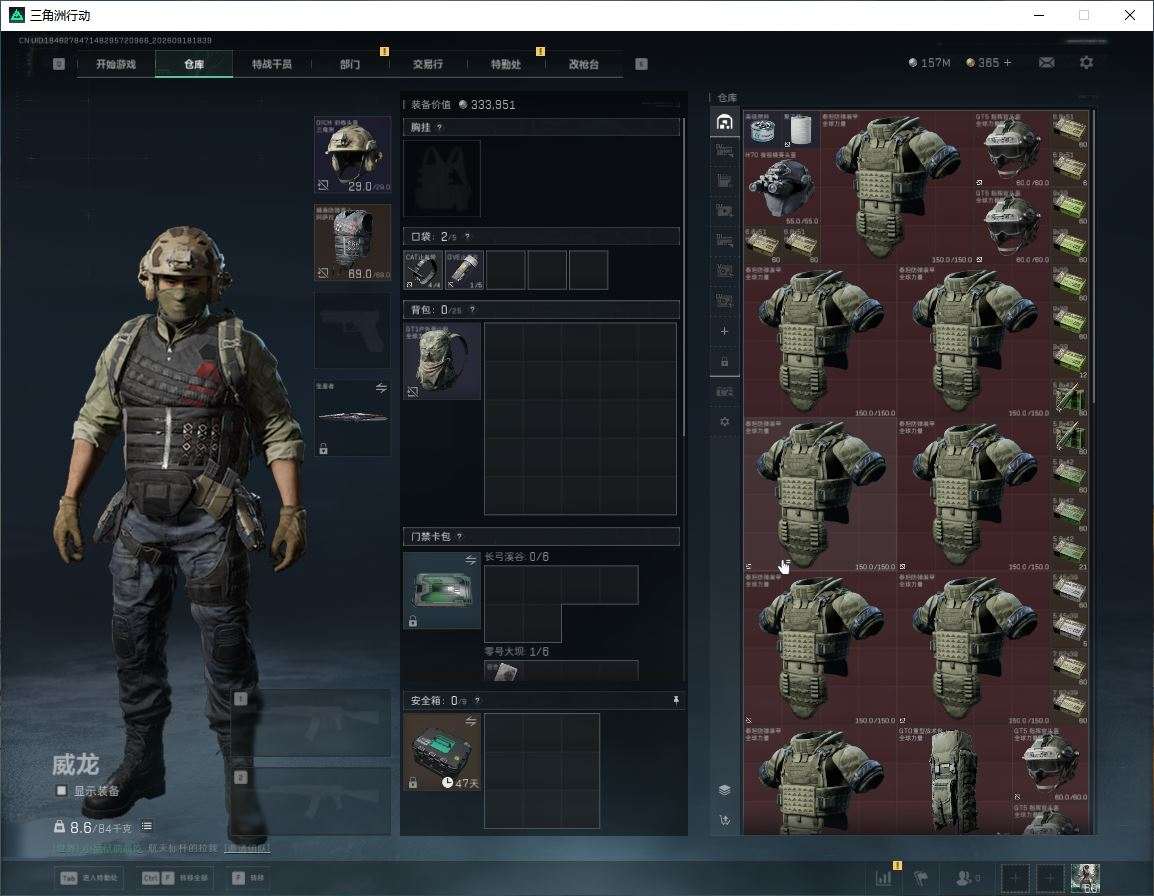The width and height of the screenshot is (1154, 896).
Task: Click the Tab 进入特勤处 button
Action: [x=89, y=878]
